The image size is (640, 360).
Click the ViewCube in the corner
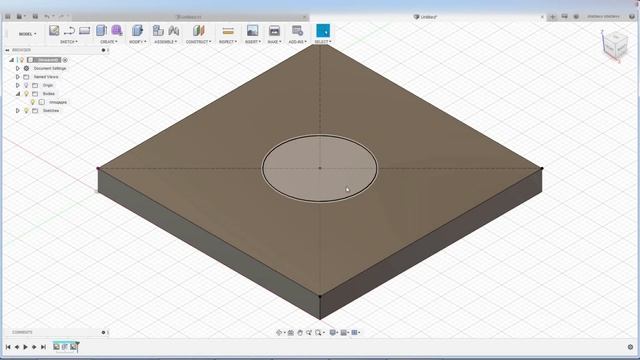615,45
